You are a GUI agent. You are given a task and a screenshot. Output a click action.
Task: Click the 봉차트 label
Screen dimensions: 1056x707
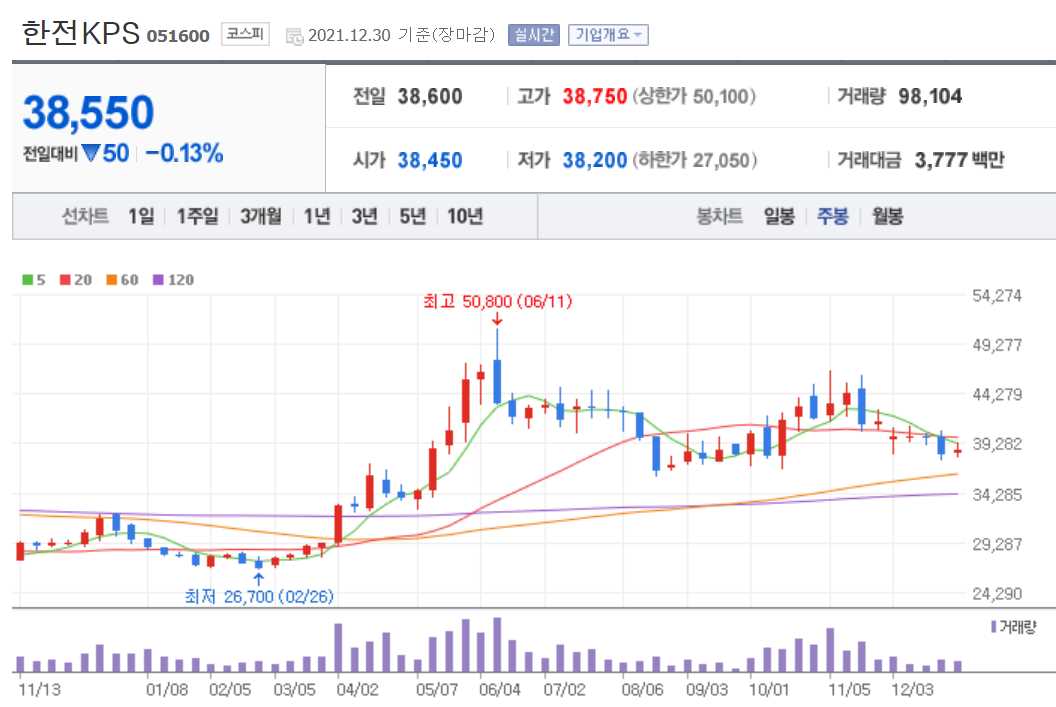click(719, 216)
